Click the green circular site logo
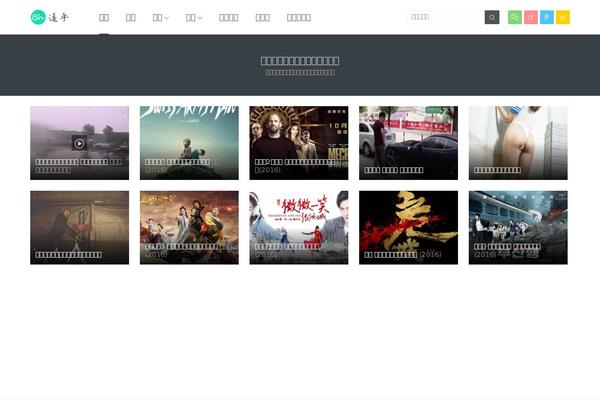The width and height of the screenshot is (600, 400). [x=38, y=17]
